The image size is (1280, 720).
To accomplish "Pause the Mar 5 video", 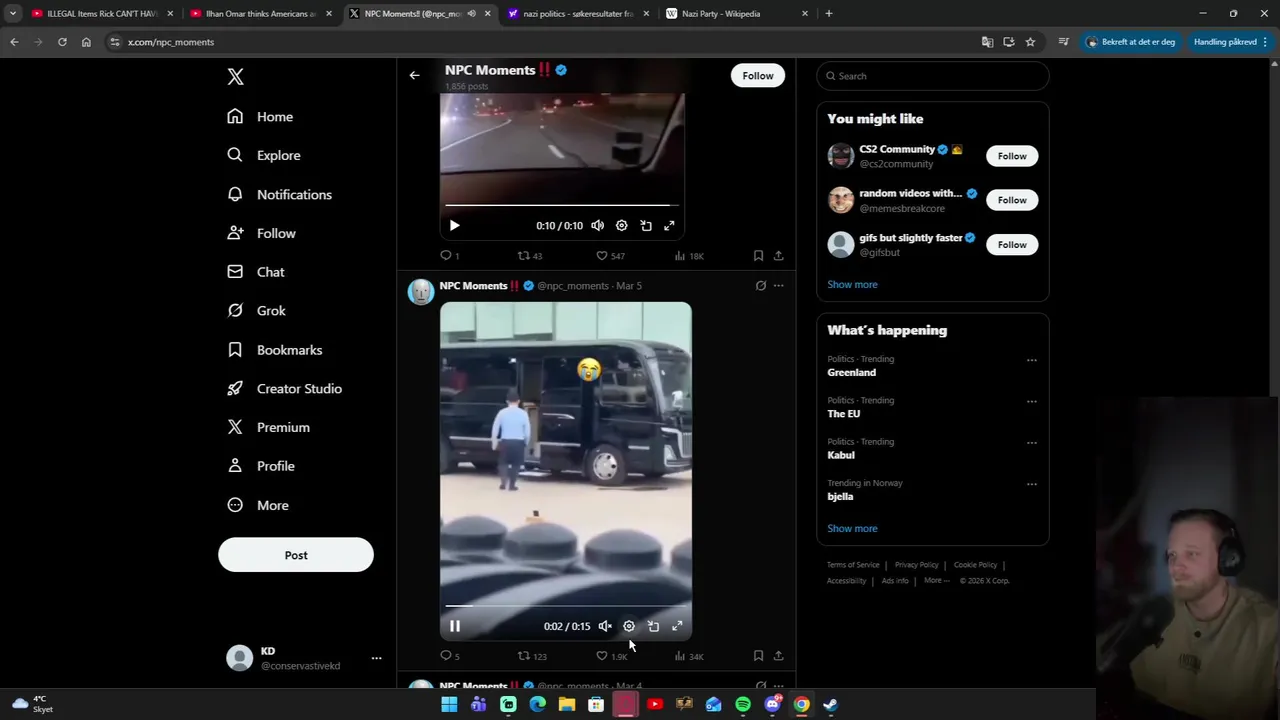I will pyautogui.click(x=454, y=626).
